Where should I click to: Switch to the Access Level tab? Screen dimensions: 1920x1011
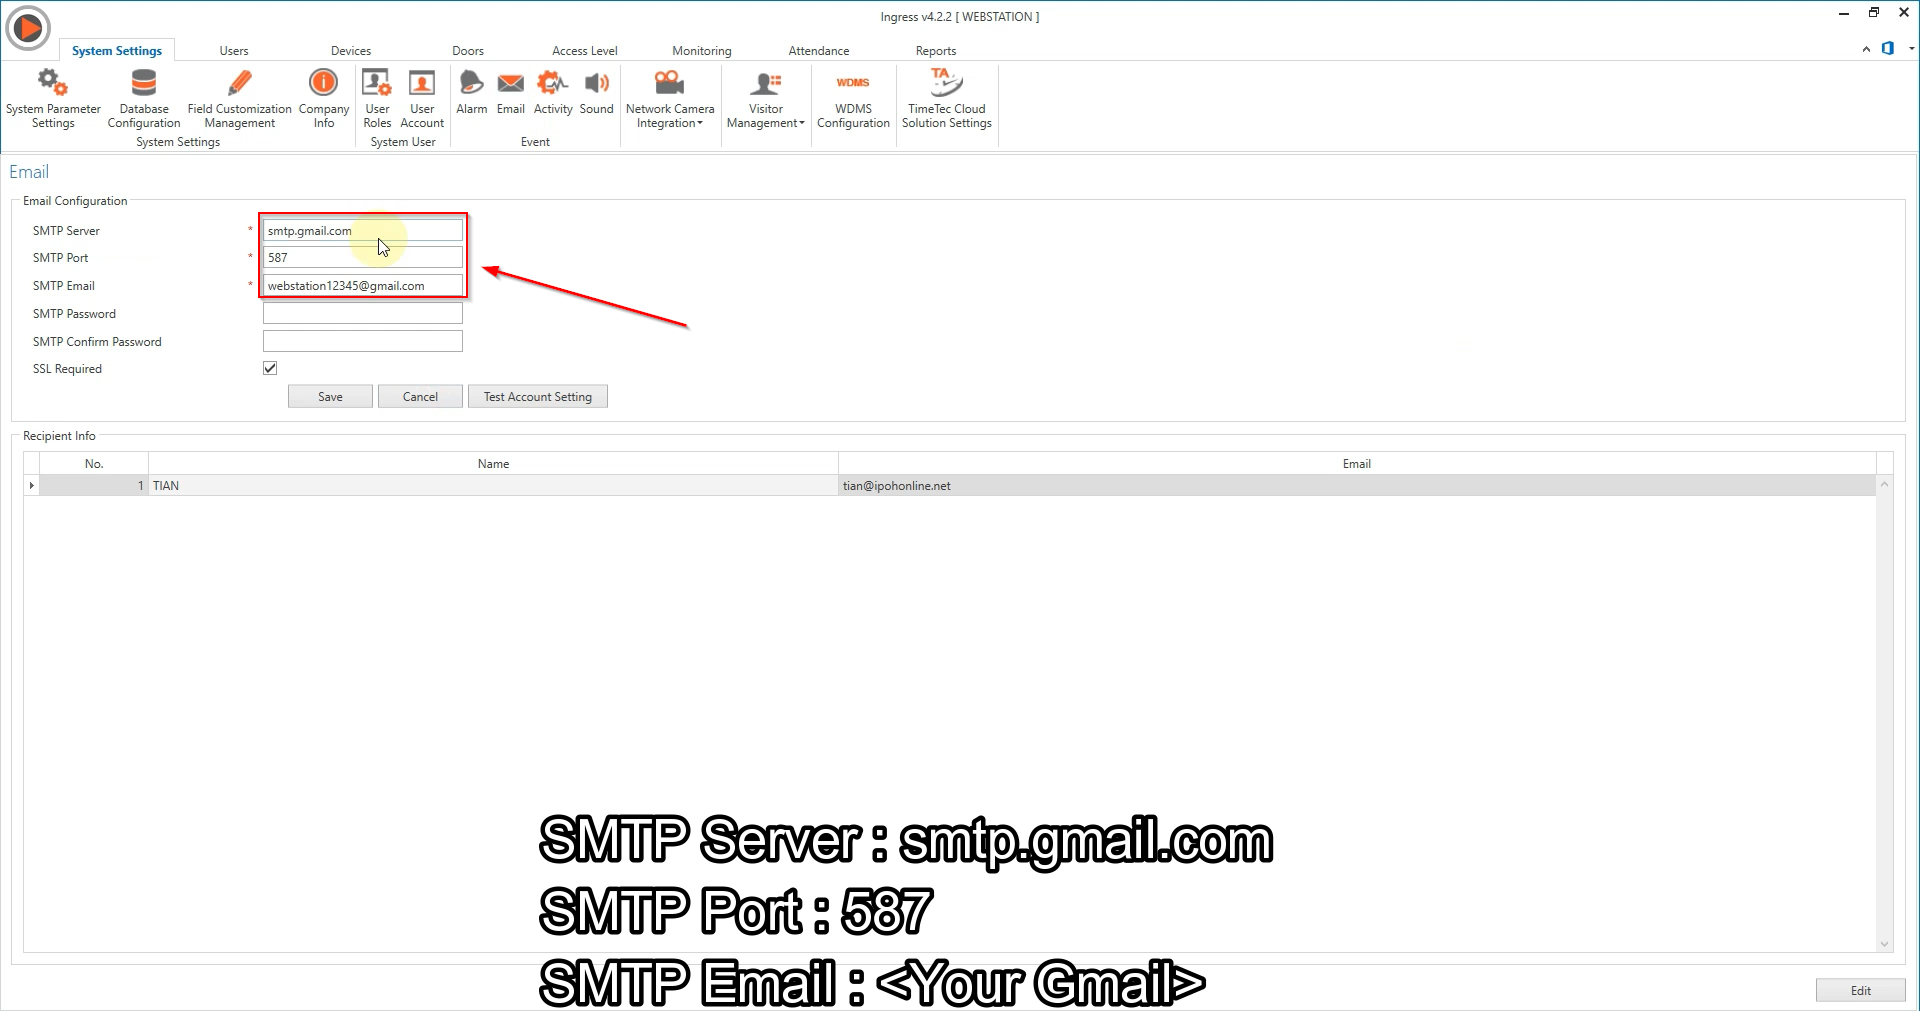(585, 51)
